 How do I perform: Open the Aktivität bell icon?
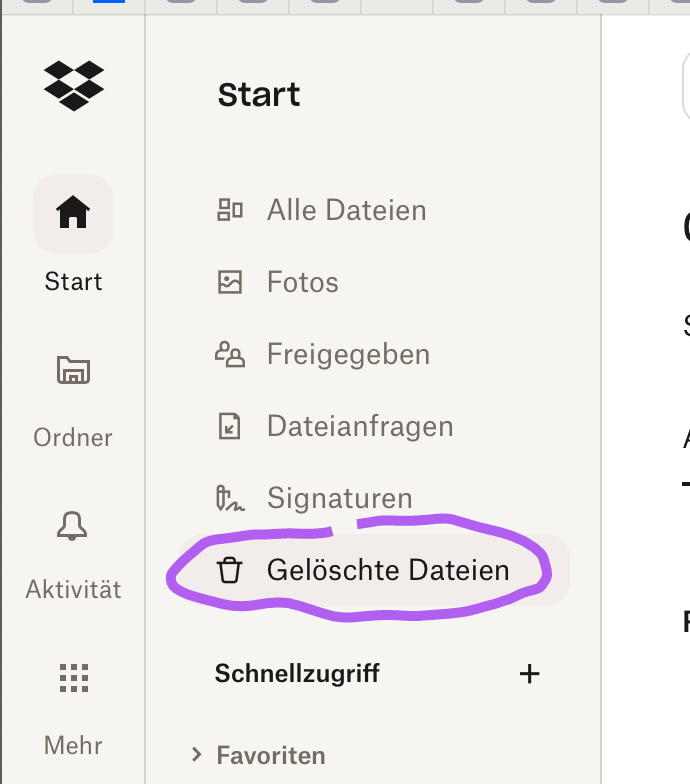point(73,525)
